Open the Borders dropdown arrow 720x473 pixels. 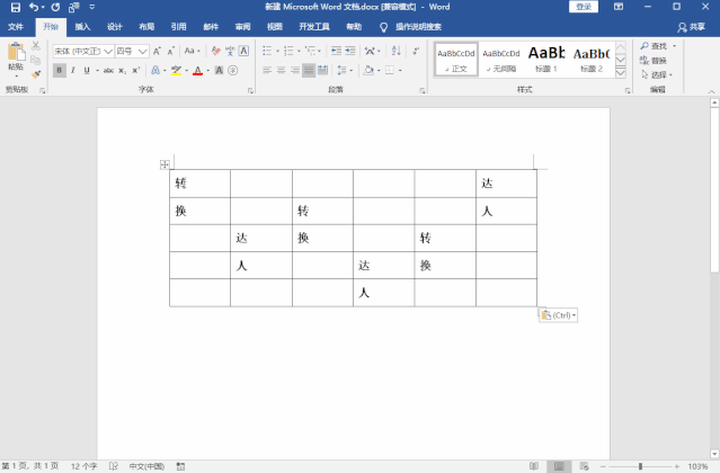pos(400,70)
